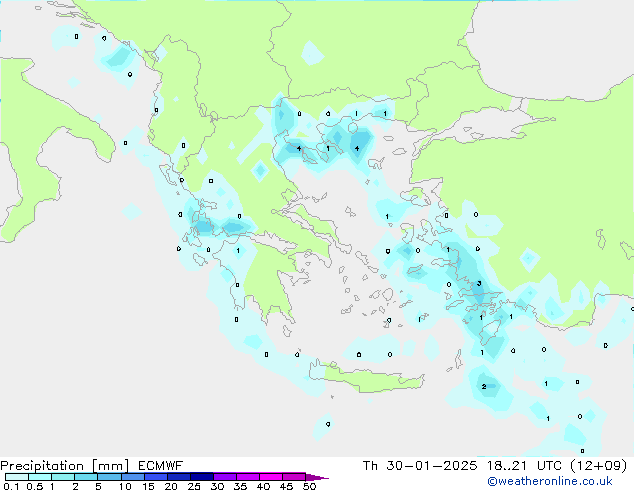Click the 15–20 mm legend color swatch
Image resolution: width=634 pixels, height=490 pixels.
(x=155, y=477)
